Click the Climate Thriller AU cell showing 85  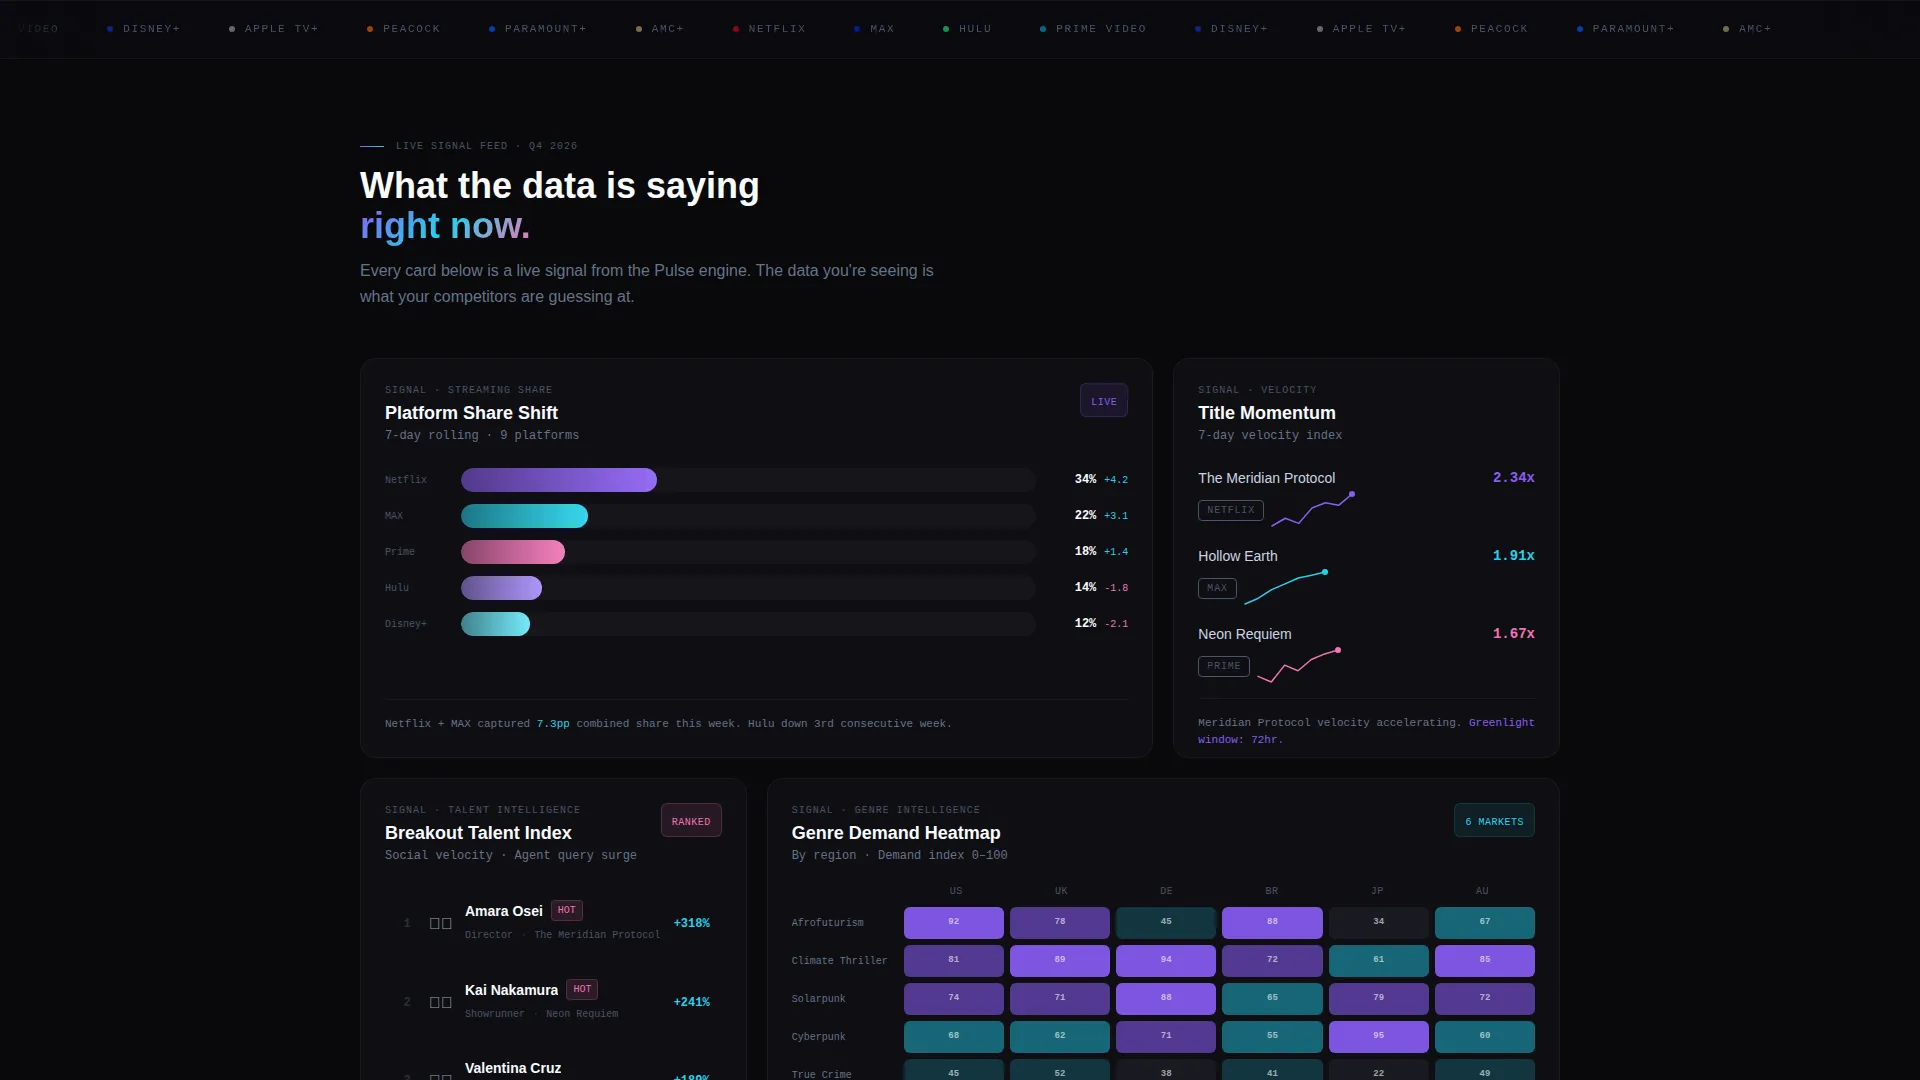point(1485,961)
